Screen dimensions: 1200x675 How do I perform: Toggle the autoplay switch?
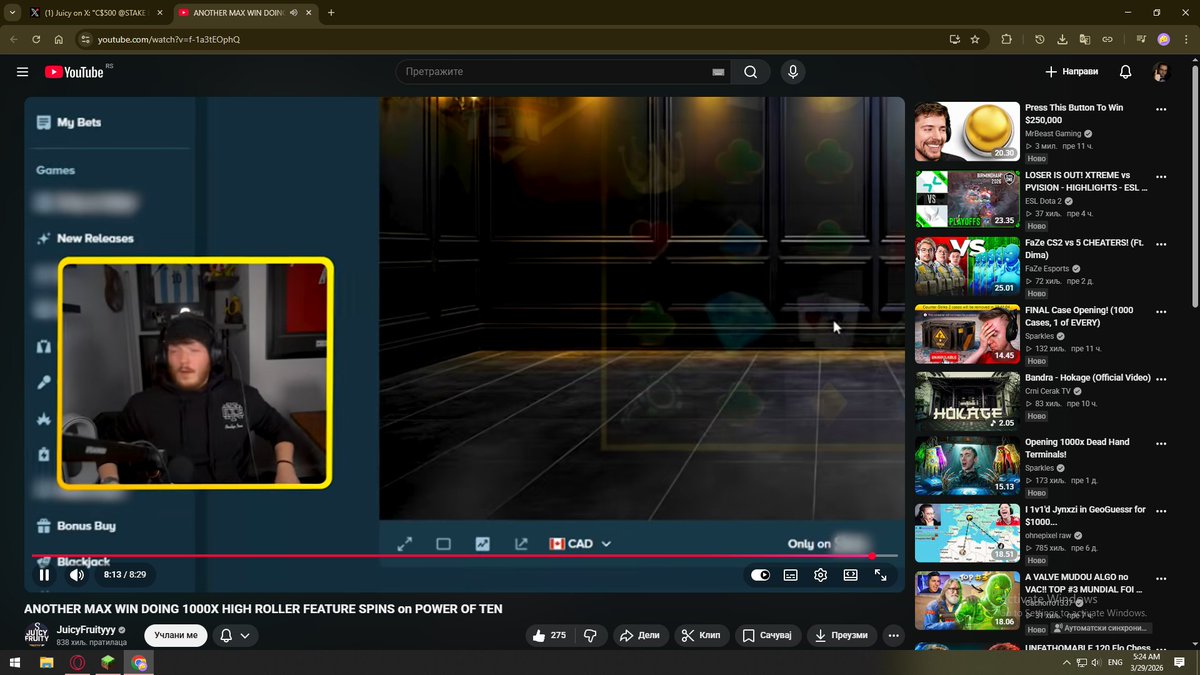tap(760, 575)
